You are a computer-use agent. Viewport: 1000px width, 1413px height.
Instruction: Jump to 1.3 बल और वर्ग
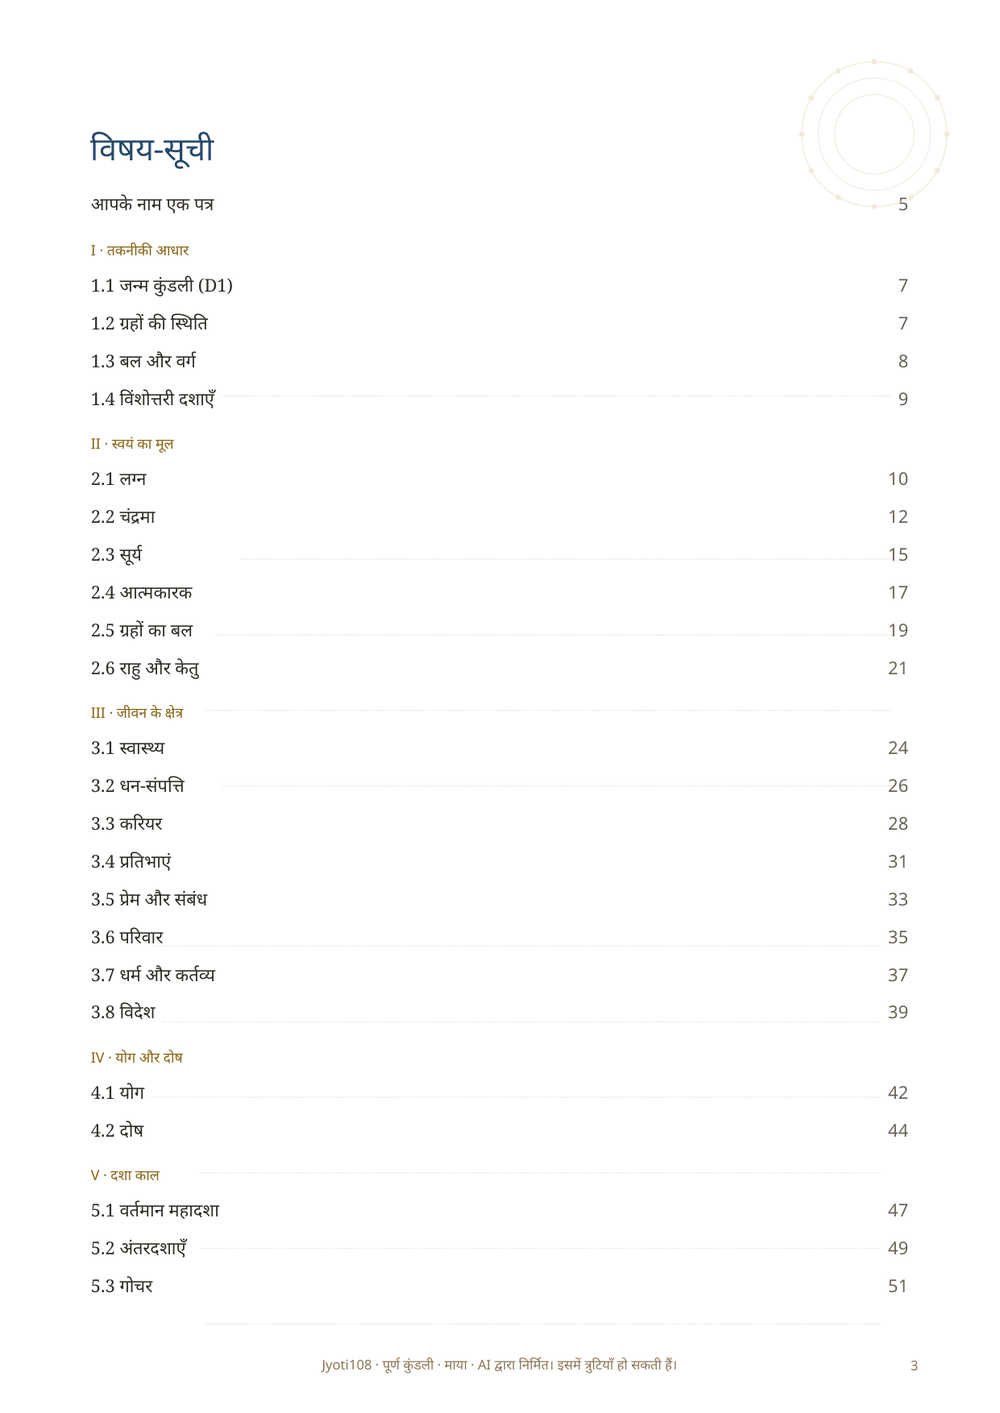499,362
